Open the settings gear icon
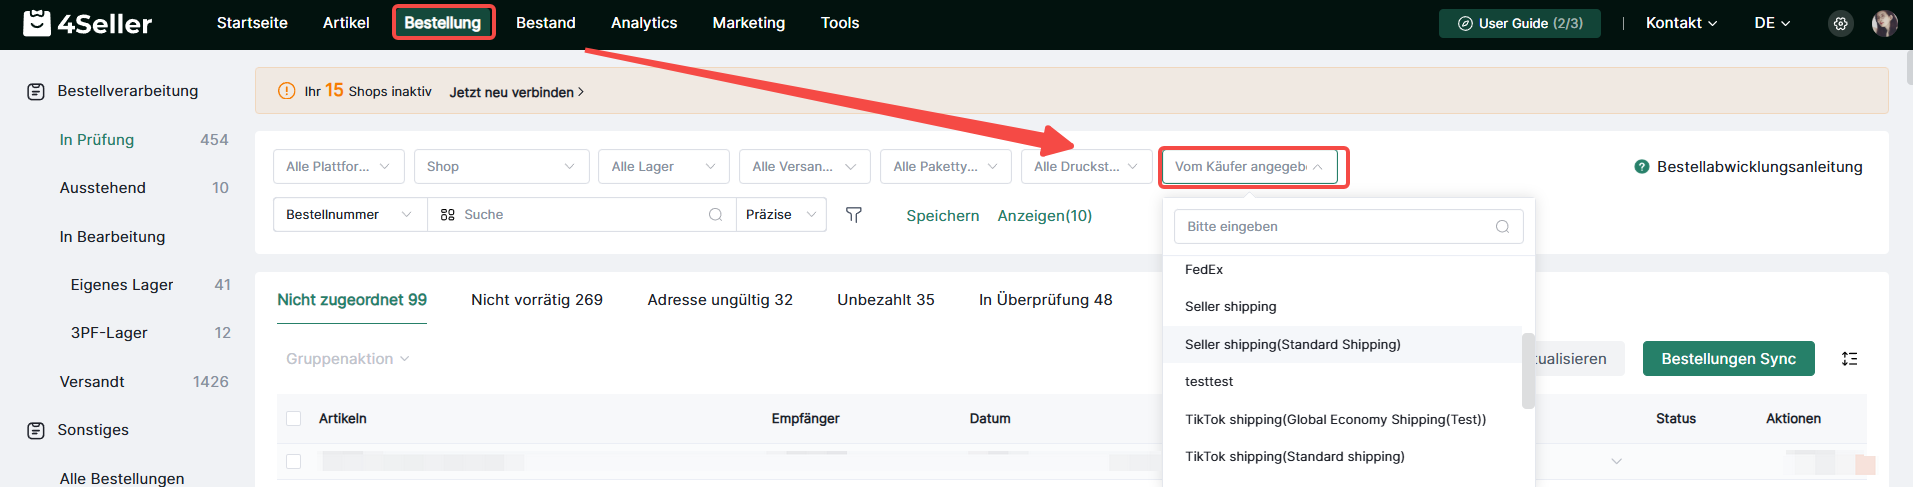This screenshot has width=1913, height=487. pos(1840,23)
